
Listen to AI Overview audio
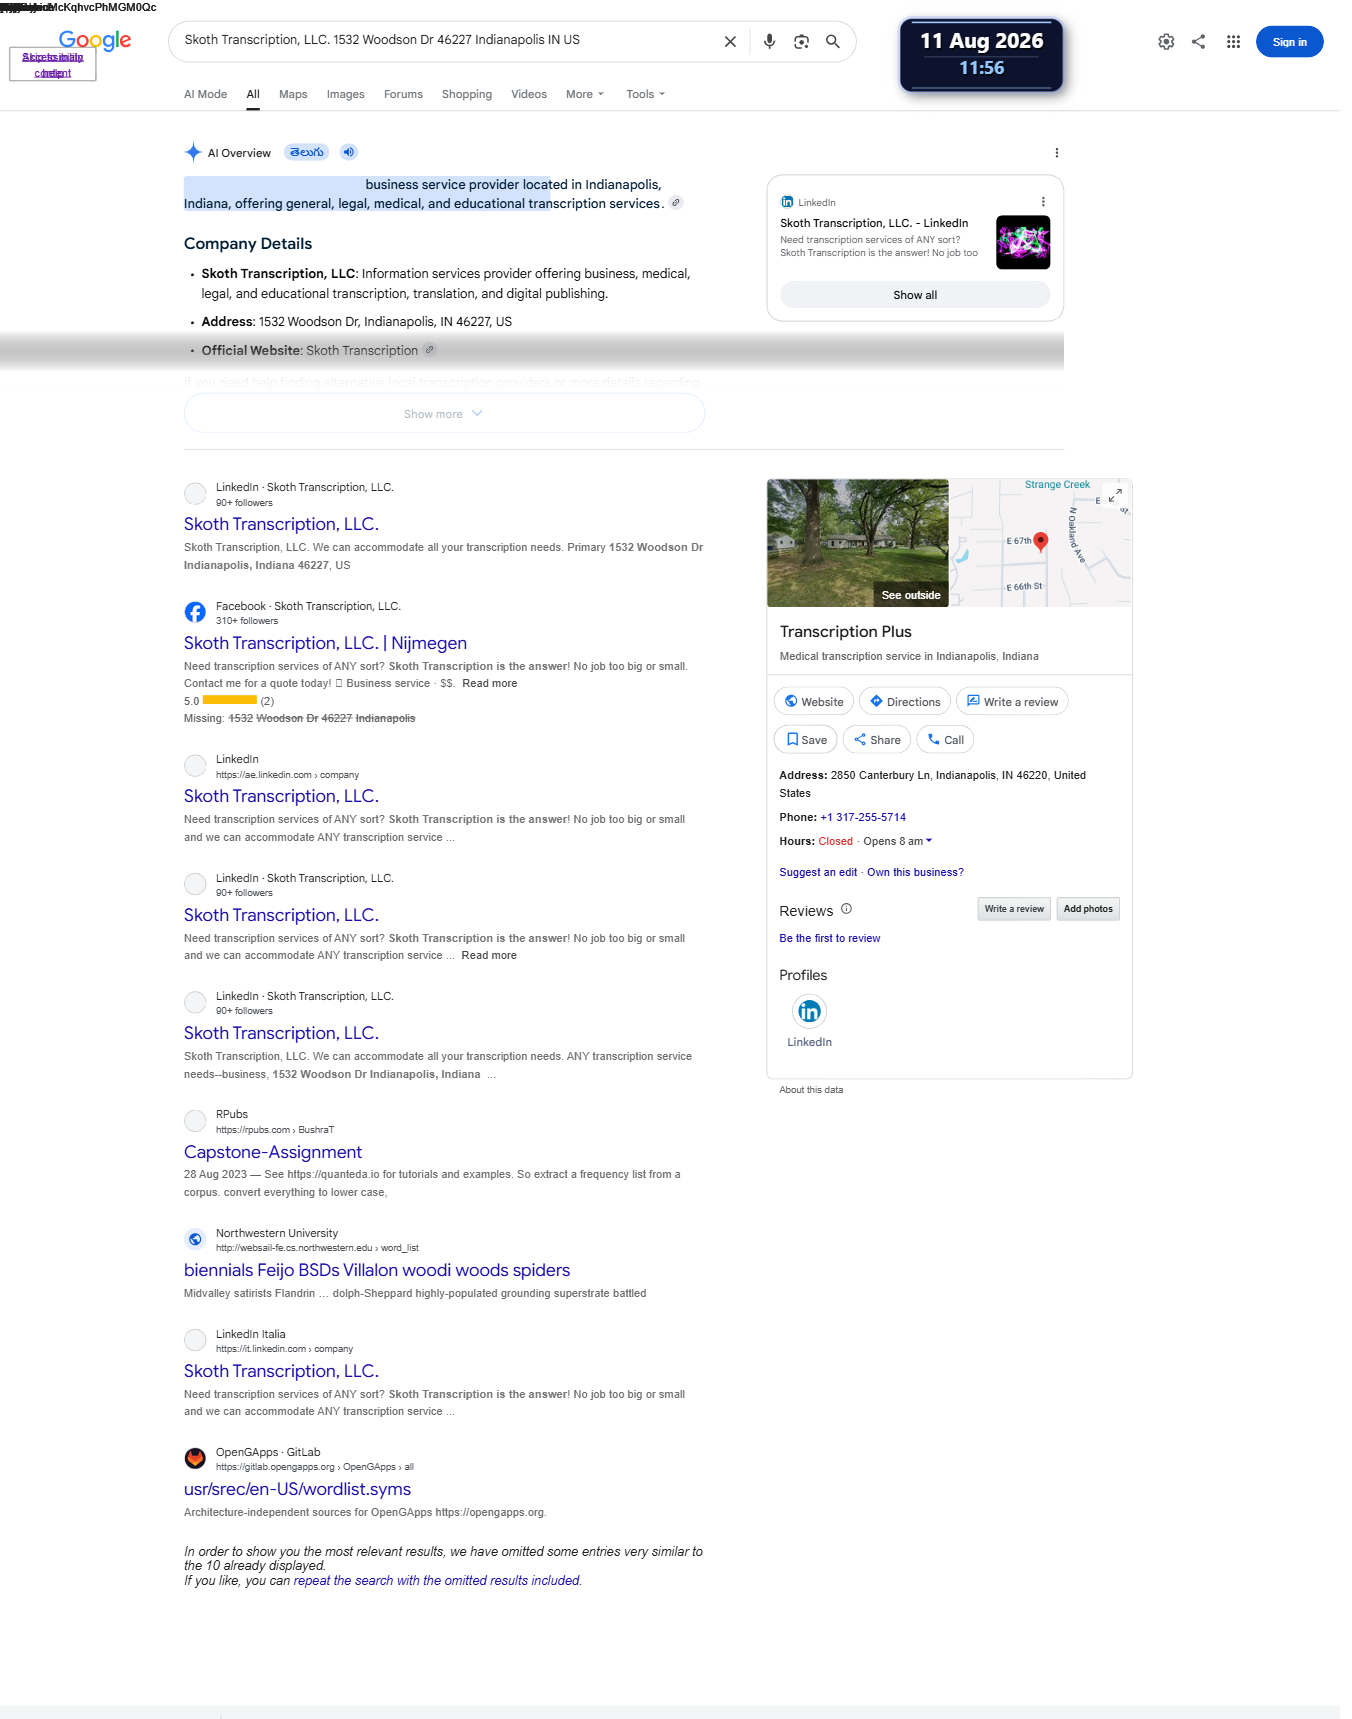(348, 152)
